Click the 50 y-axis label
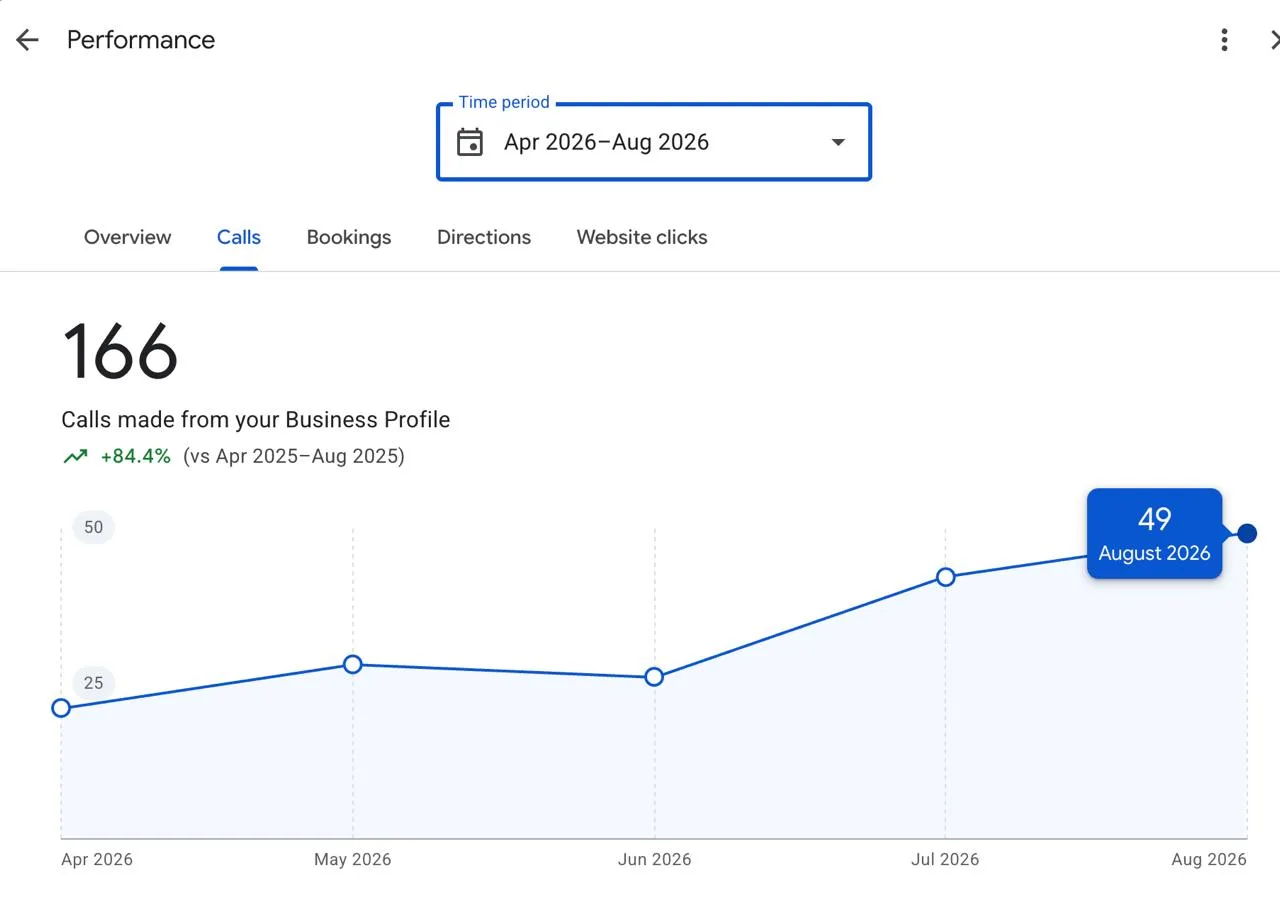The width and height of the screenshot is (1280, 900). (x=93, y=527)
